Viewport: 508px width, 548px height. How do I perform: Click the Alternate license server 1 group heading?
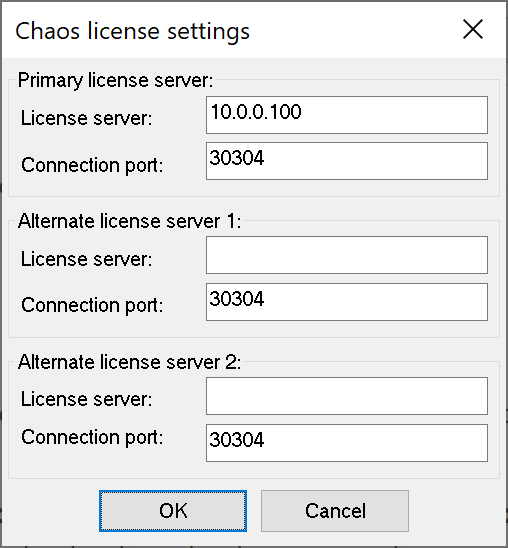point(130,221)
